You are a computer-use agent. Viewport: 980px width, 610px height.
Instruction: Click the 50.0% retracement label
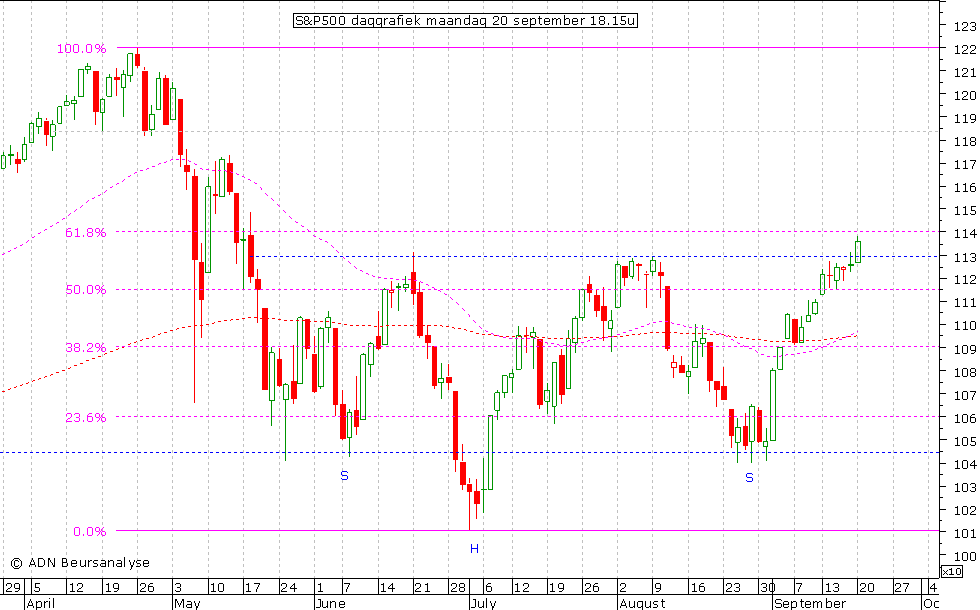pyautogui.click(x=86, y=289)
